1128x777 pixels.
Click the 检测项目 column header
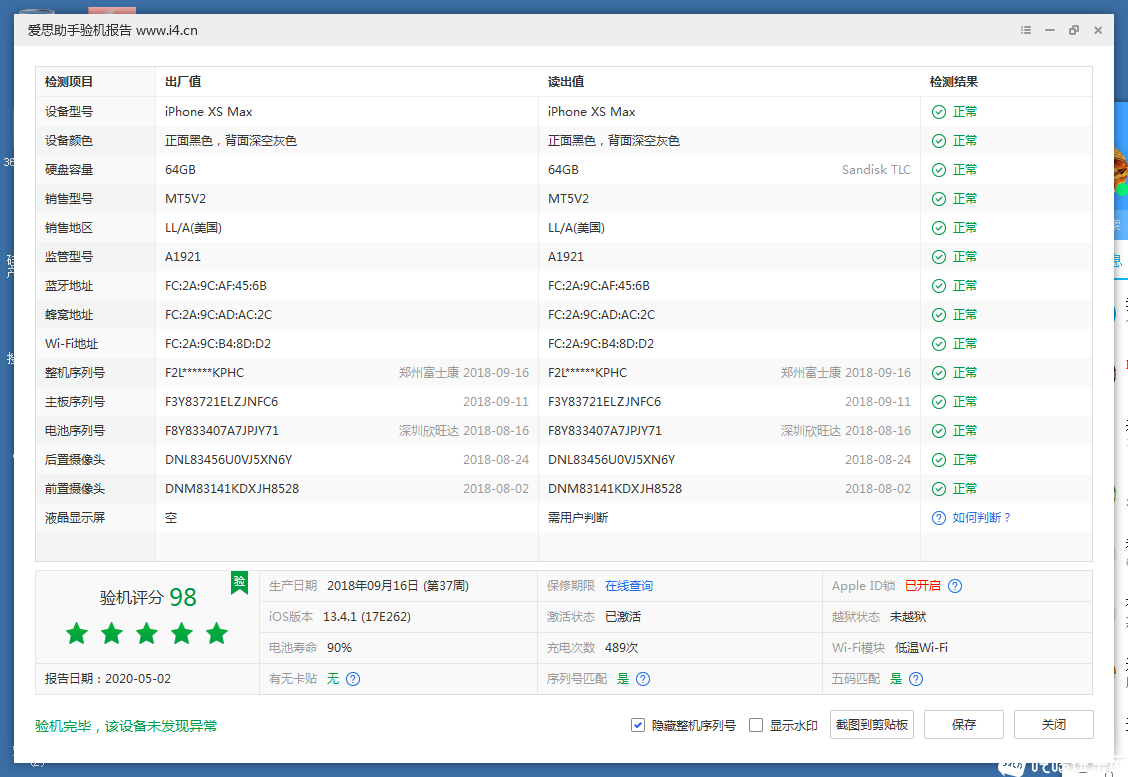pyautogui.click(x=68, y=82)
